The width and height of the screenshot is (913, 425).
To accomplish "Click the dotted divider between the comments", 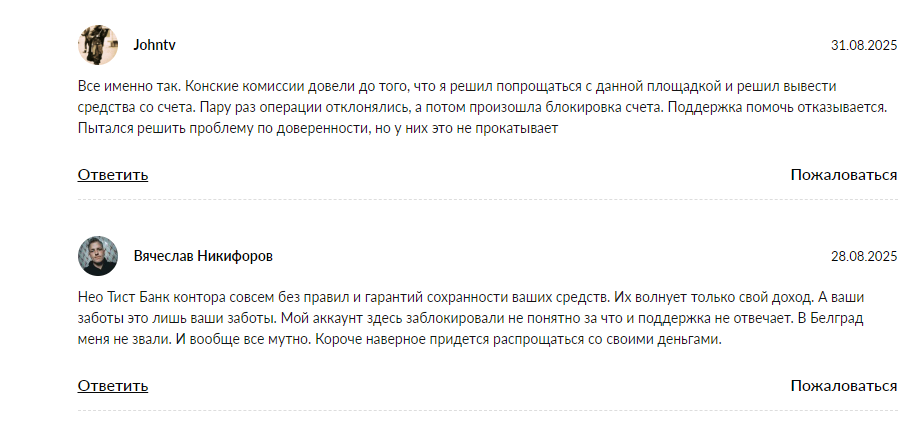I will click(x=487, y=199).
